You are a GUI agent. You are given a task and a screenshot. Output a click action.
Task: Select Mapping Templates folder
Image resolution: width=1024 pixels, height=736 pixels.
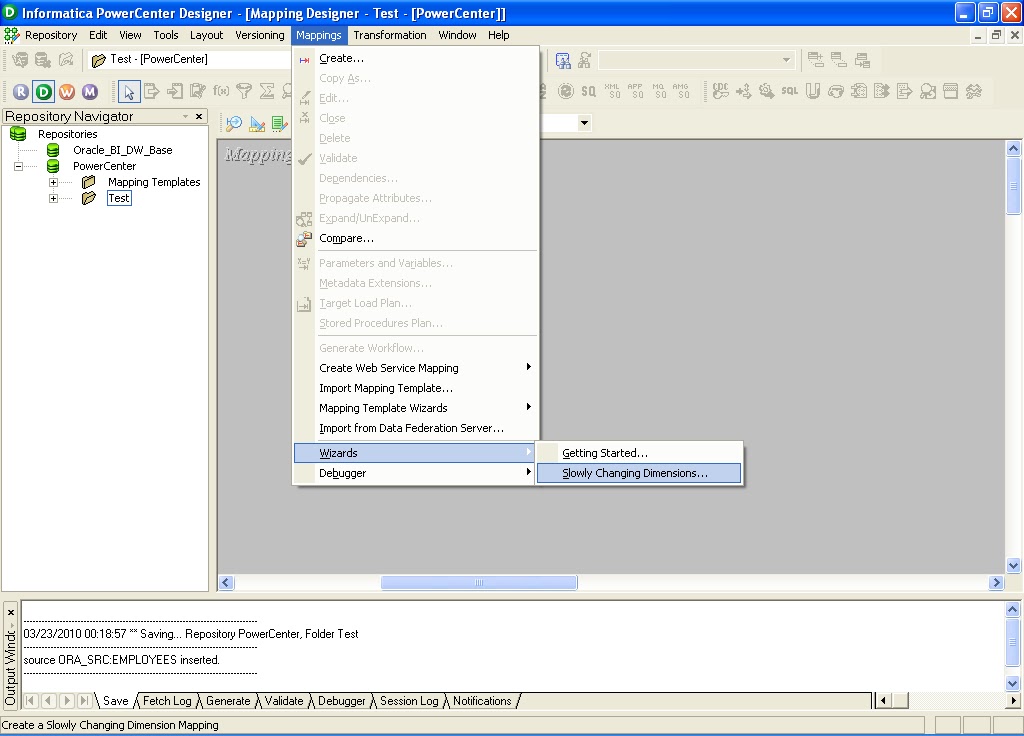click(x=154, y=182)
